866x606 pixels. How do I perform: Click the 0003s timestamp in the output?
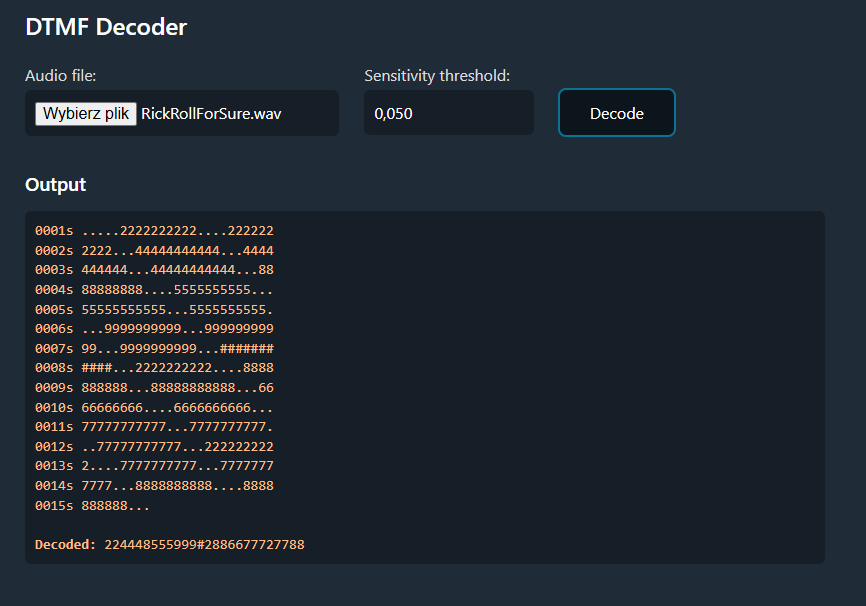[x=57, y=269]
